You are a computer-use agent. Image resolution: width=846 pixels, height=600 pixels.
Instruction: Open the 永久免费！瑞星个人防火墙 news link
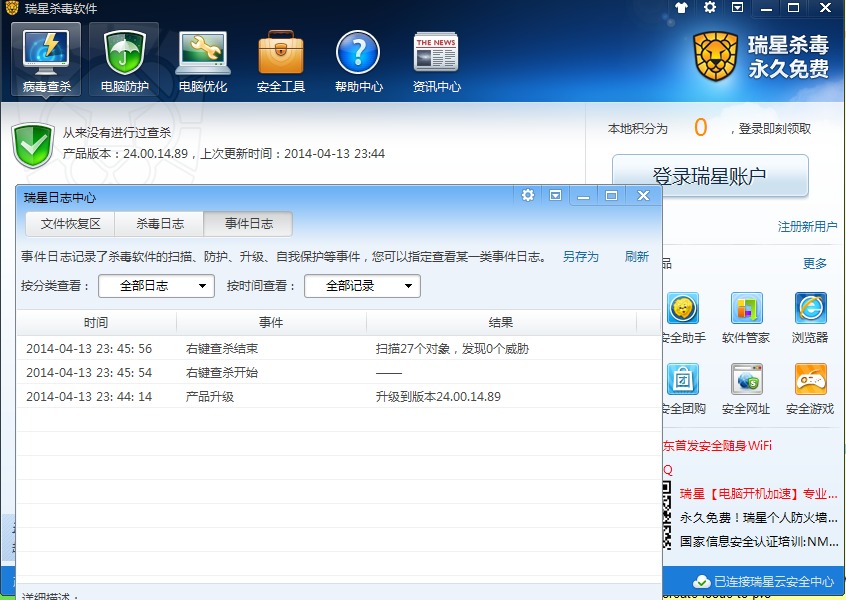pyautogui.click(x=758, y=517)
